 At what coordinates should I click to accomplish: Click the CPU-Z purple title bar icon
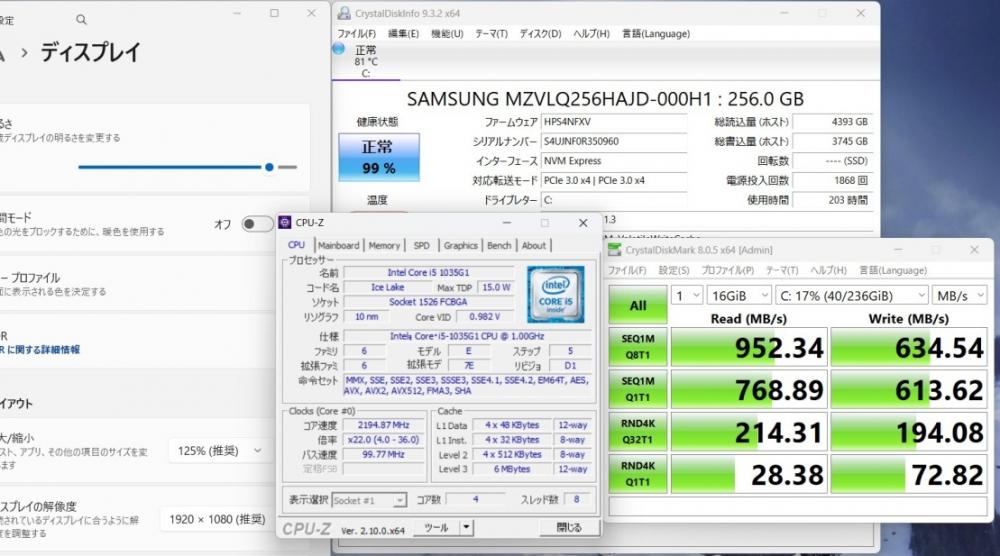tap(287, 223)
